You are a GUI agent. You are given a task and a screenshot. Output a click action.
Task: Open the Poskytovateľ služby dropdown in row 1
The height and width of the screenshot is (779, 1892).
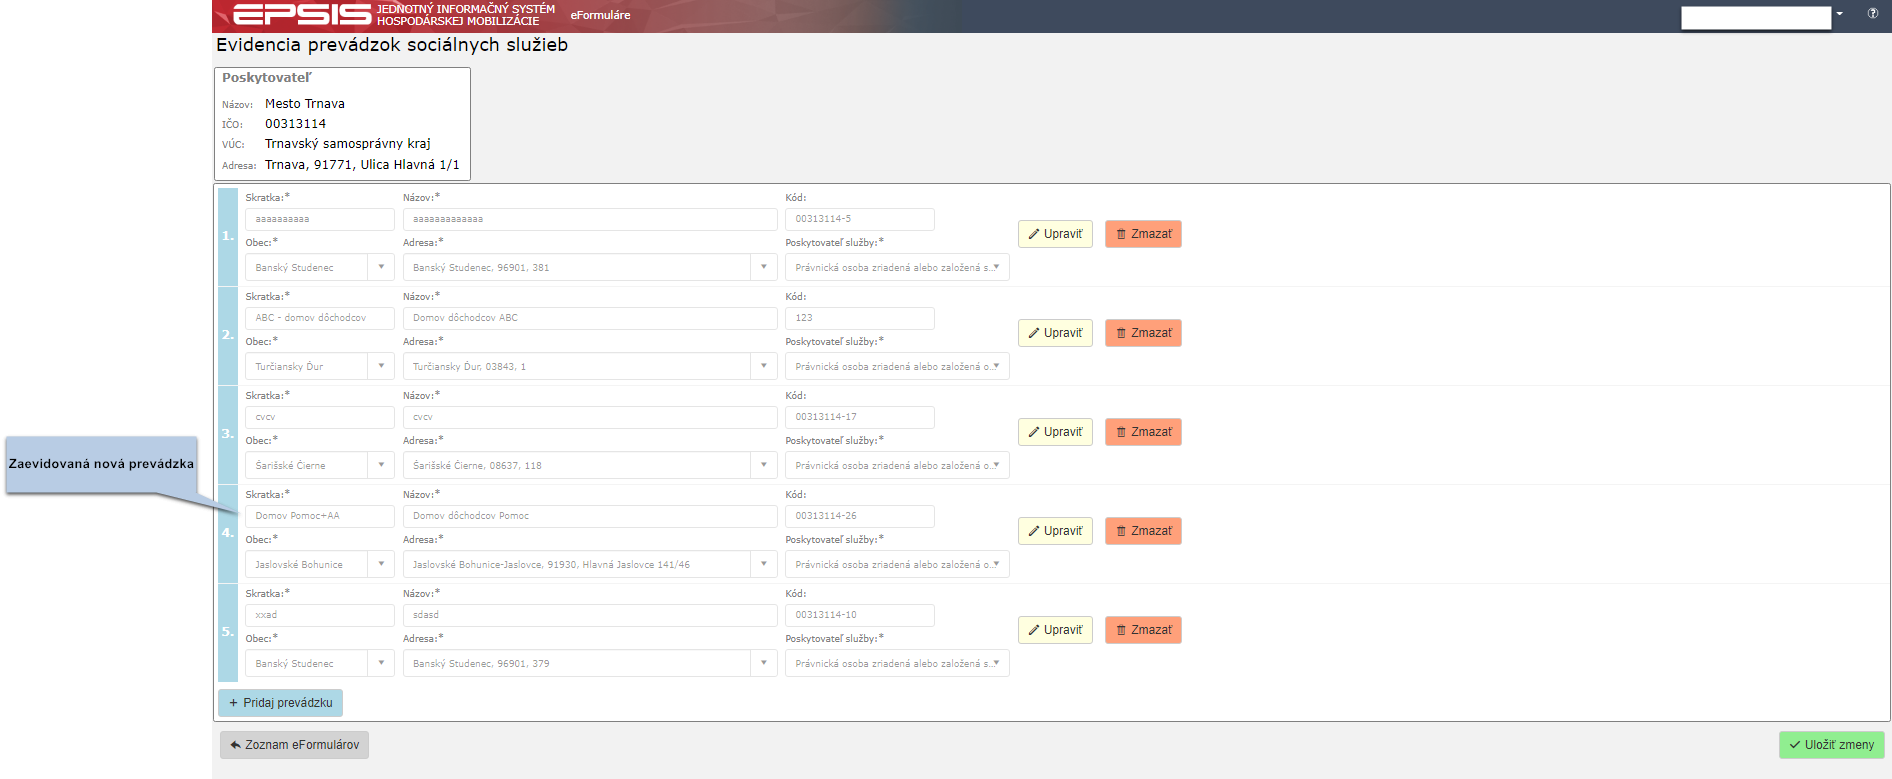pyautogui.click(x=897, y=267)
